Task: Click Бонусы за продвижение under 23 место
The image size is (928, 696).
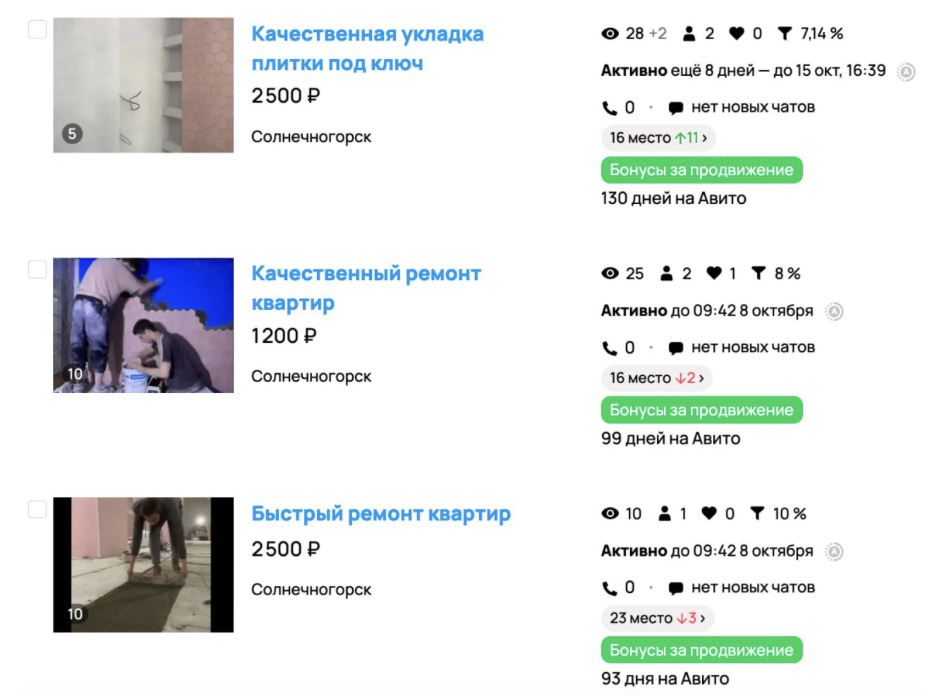Action: [x=701, y=650]
